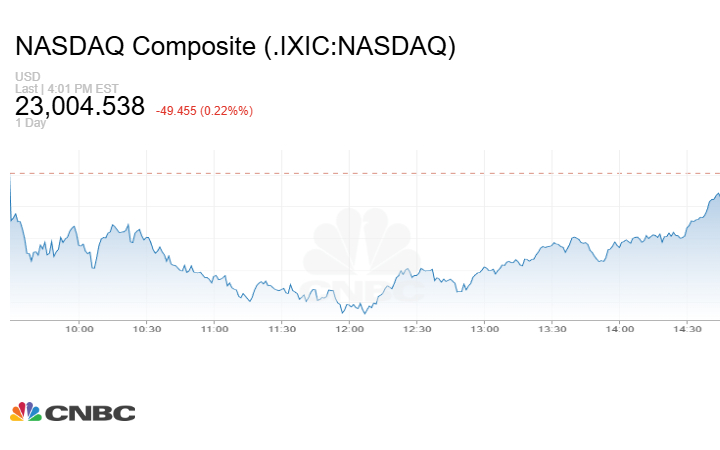
Task: Select the 1 Day range label
Action: 31,122
